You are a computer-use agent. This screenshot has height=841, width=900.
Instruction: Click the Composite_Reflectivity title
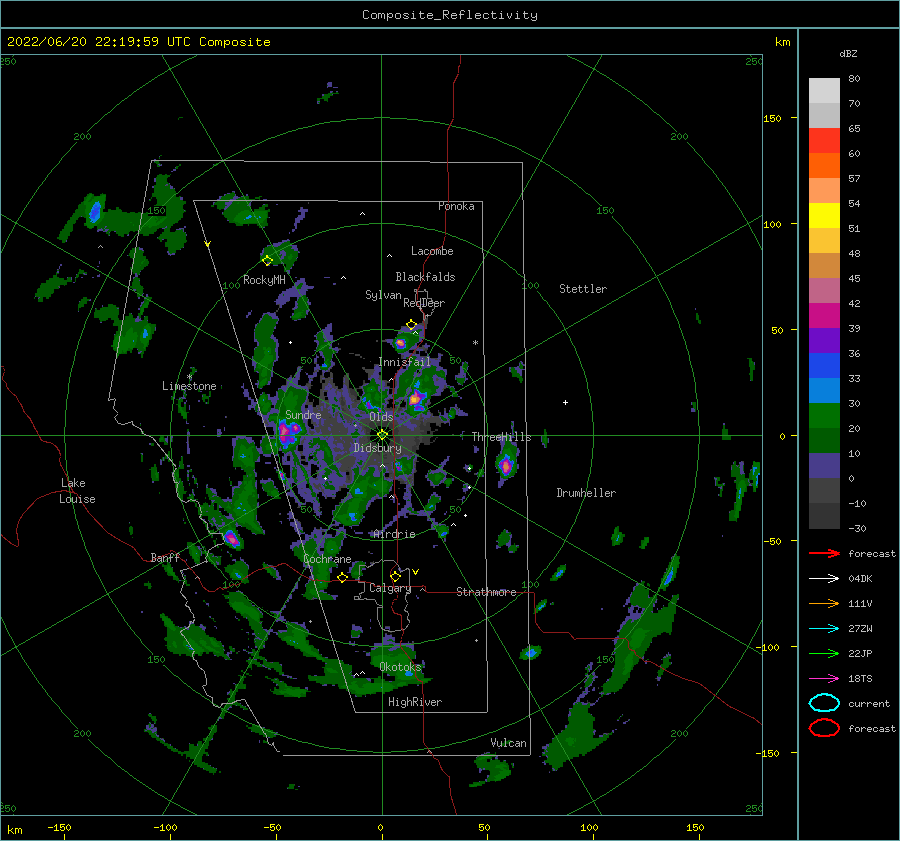(x=449, y=15)
